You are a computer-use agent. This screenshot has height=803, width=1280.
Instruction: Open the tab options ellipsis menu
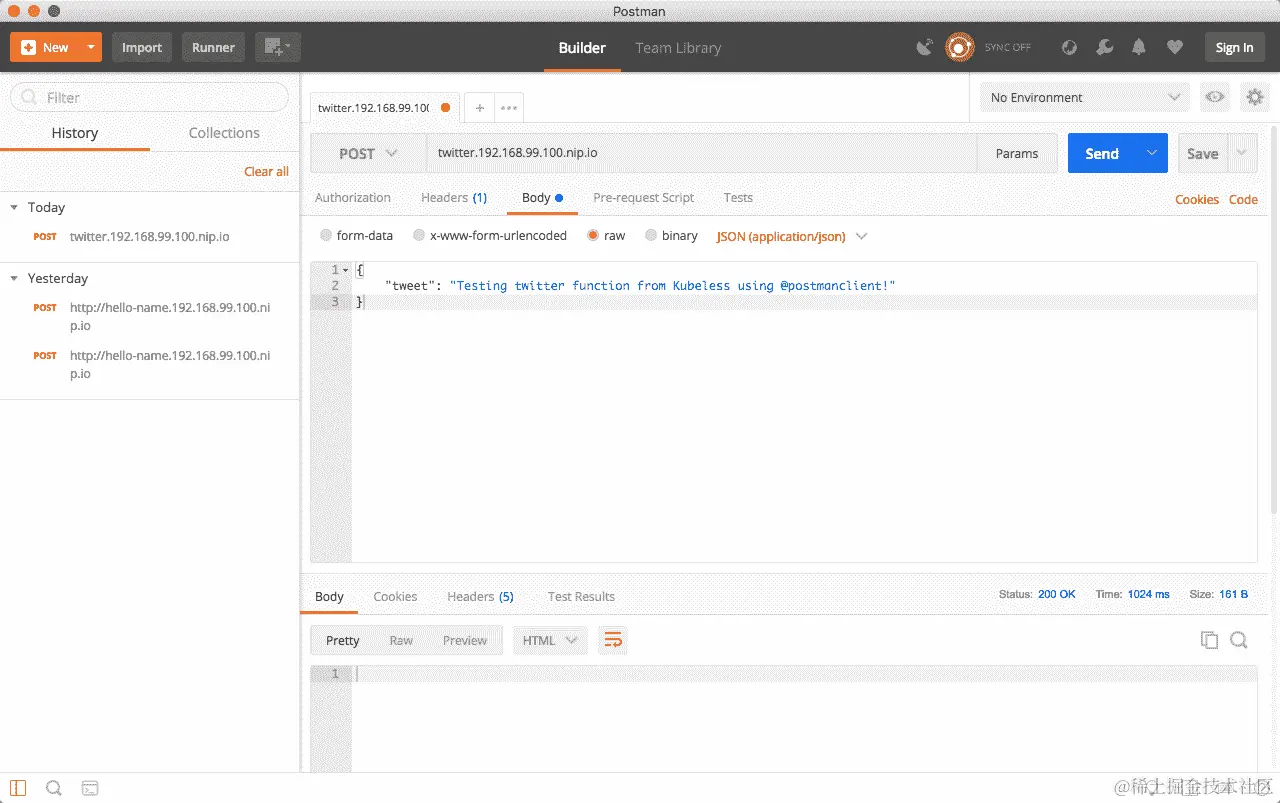click(x=509, y=108)
